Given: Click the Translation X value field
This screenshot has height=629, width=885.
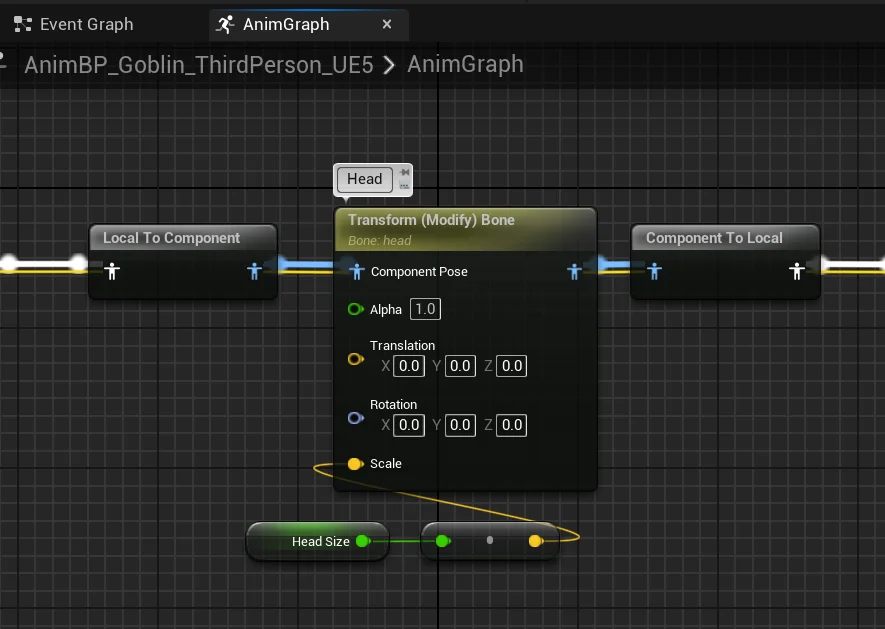Looking at the screenshot, I should point(409,366).
